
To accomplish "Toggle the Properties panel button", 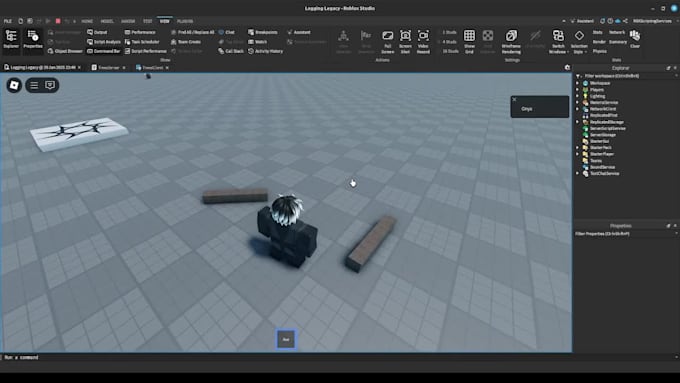I will coord(33,40).
